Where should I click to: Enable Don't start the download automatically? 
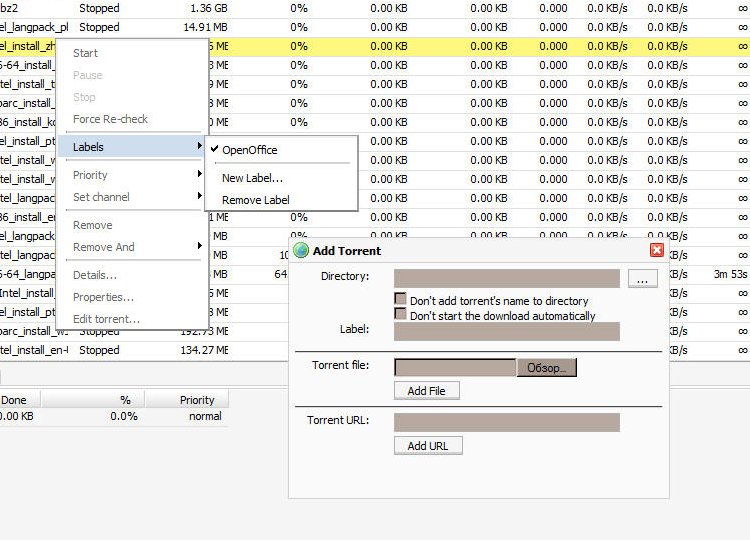click(400, 314)
